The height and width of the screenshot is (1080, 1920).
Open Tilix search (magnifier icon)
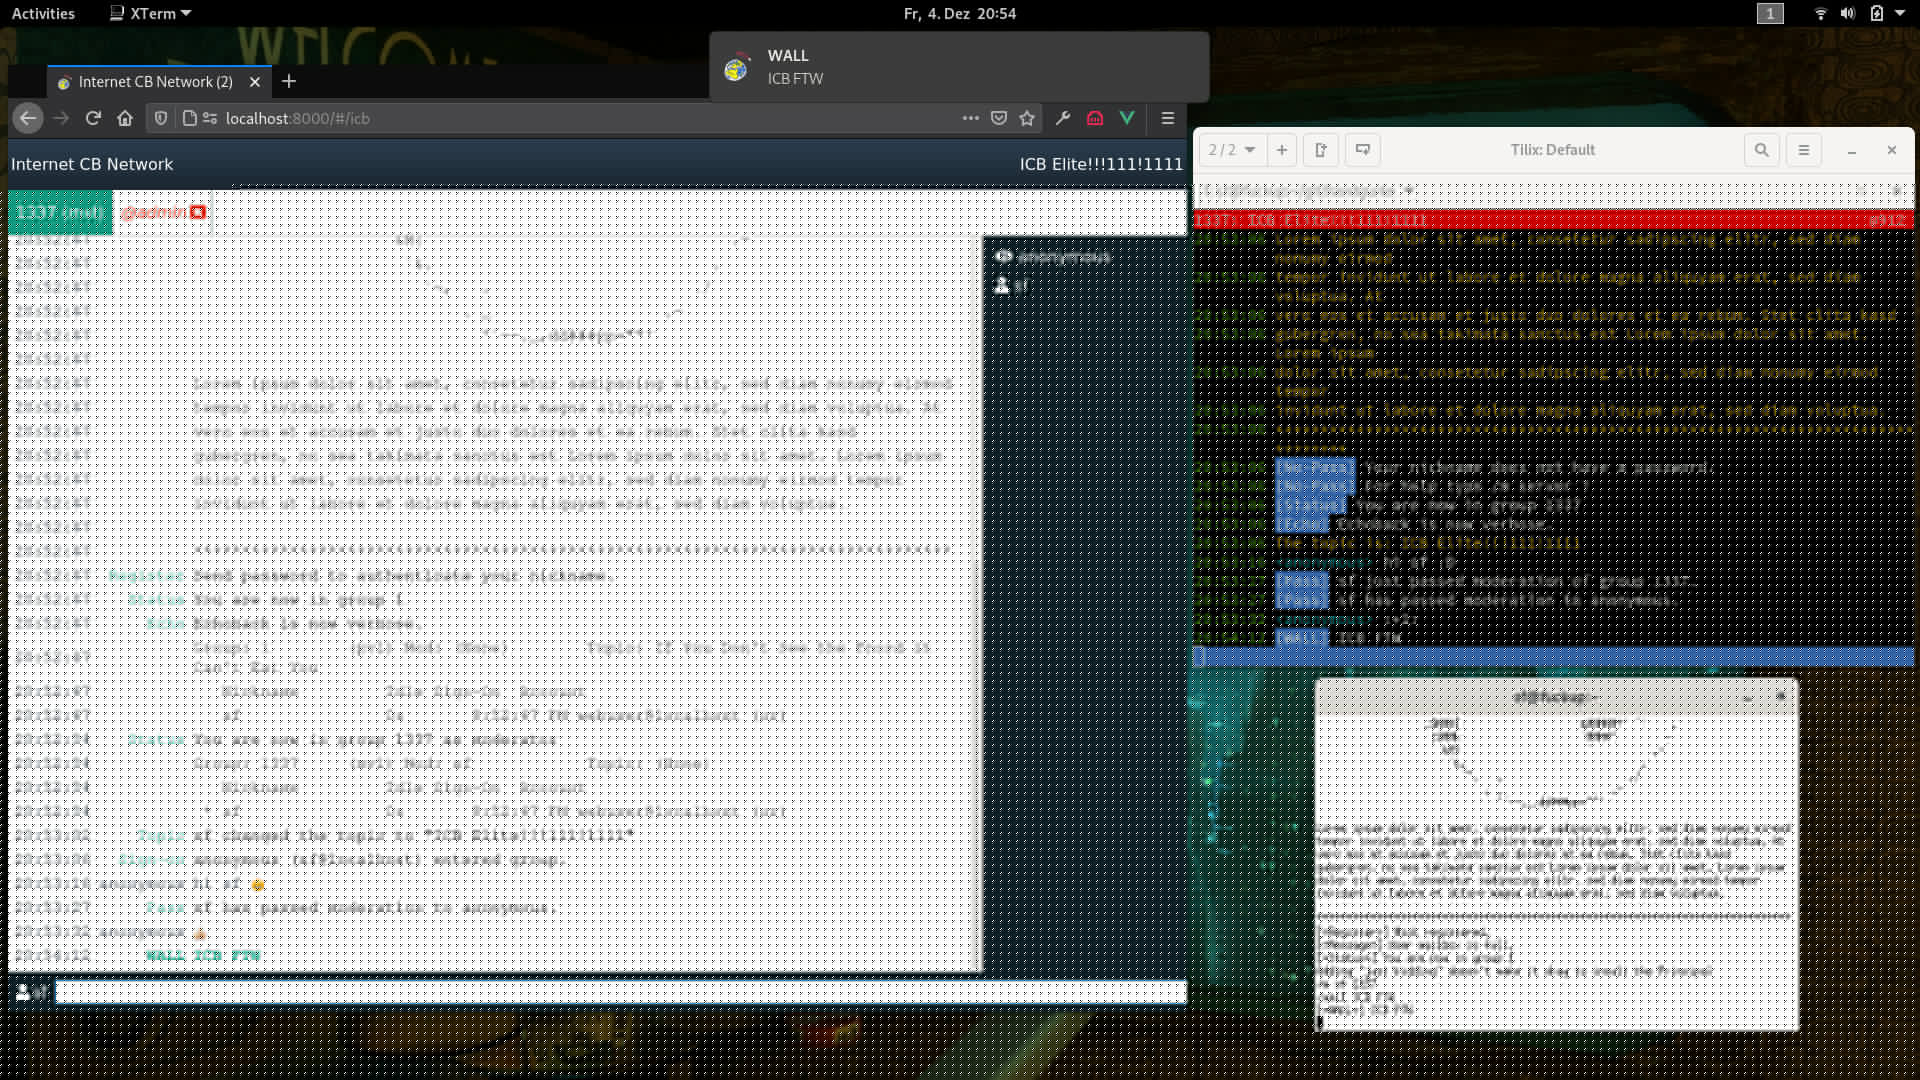tap(1761, 150)
